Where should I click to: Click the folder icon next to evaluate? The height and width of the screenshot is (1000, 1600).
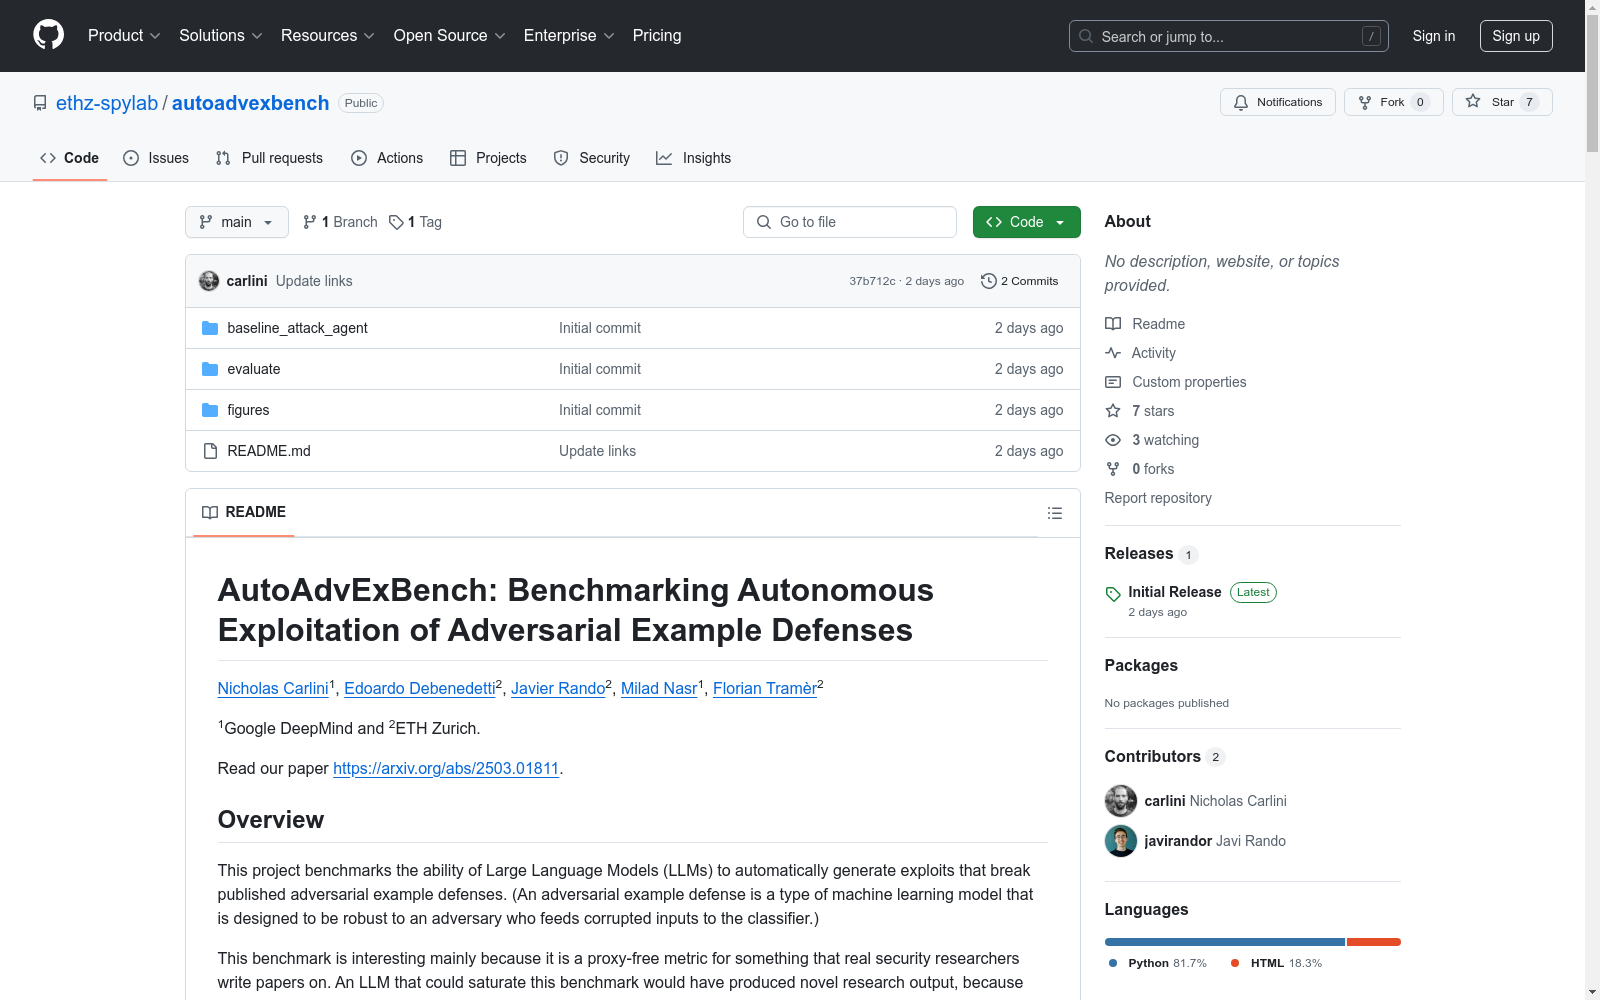coord(210,369)
